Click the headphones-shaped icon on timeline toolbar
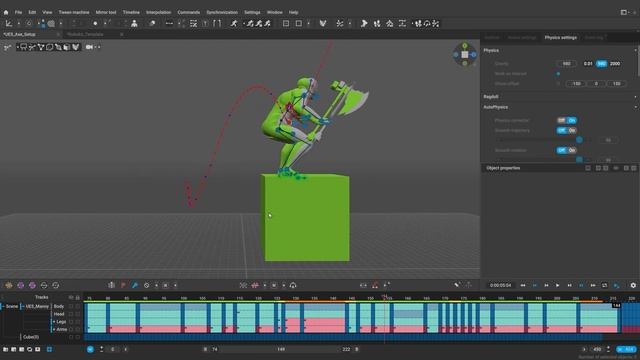640x360 pixels. (x=293, y=285)
